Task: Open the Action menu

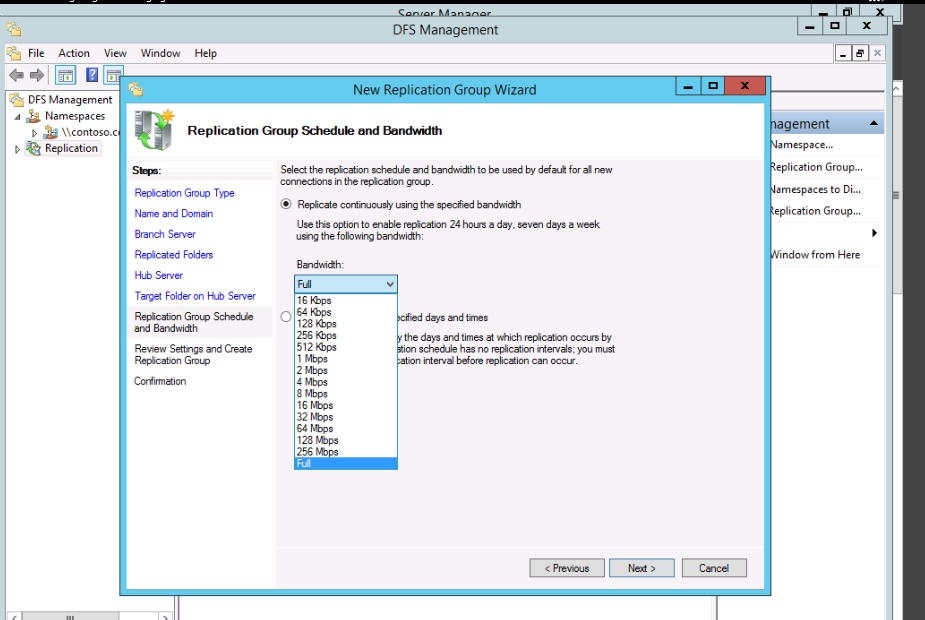Action: tap(73, 53)
